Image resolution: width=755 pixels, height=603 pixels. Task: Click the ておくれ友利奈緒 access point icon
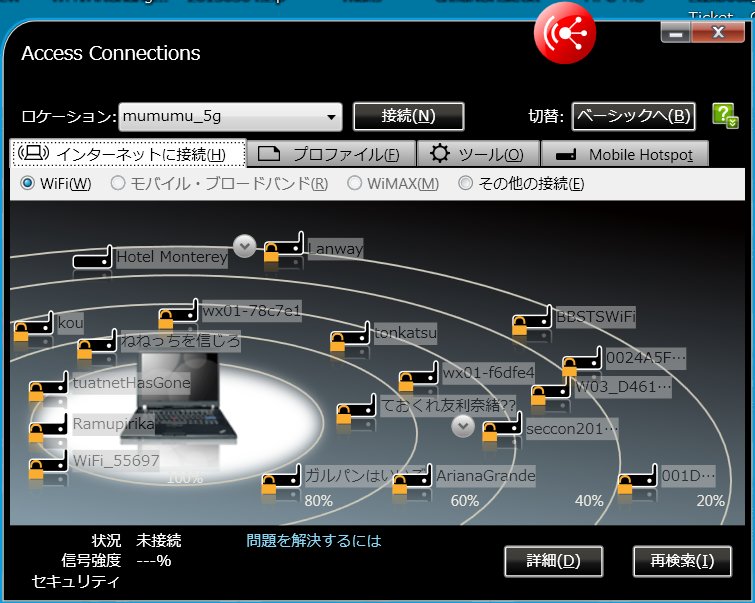[x=356, y=409]
